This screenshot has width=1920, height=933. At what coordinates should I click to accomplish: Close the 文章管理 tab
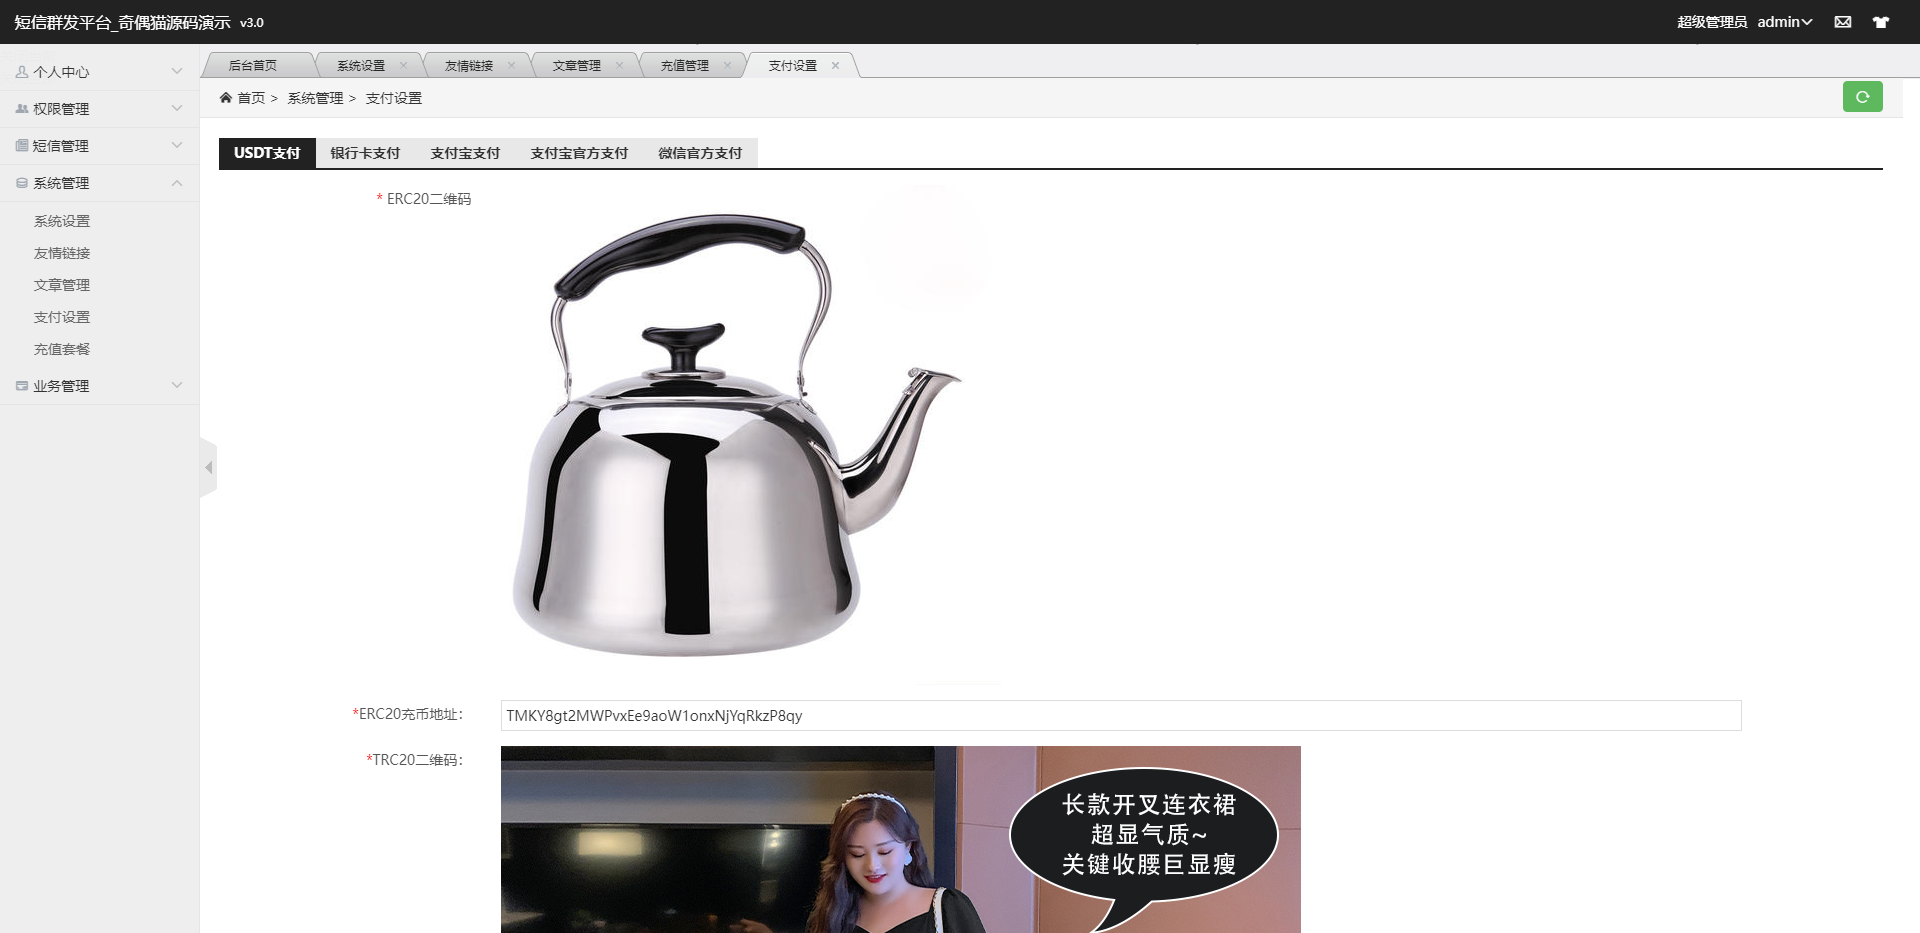coord(619,66)
